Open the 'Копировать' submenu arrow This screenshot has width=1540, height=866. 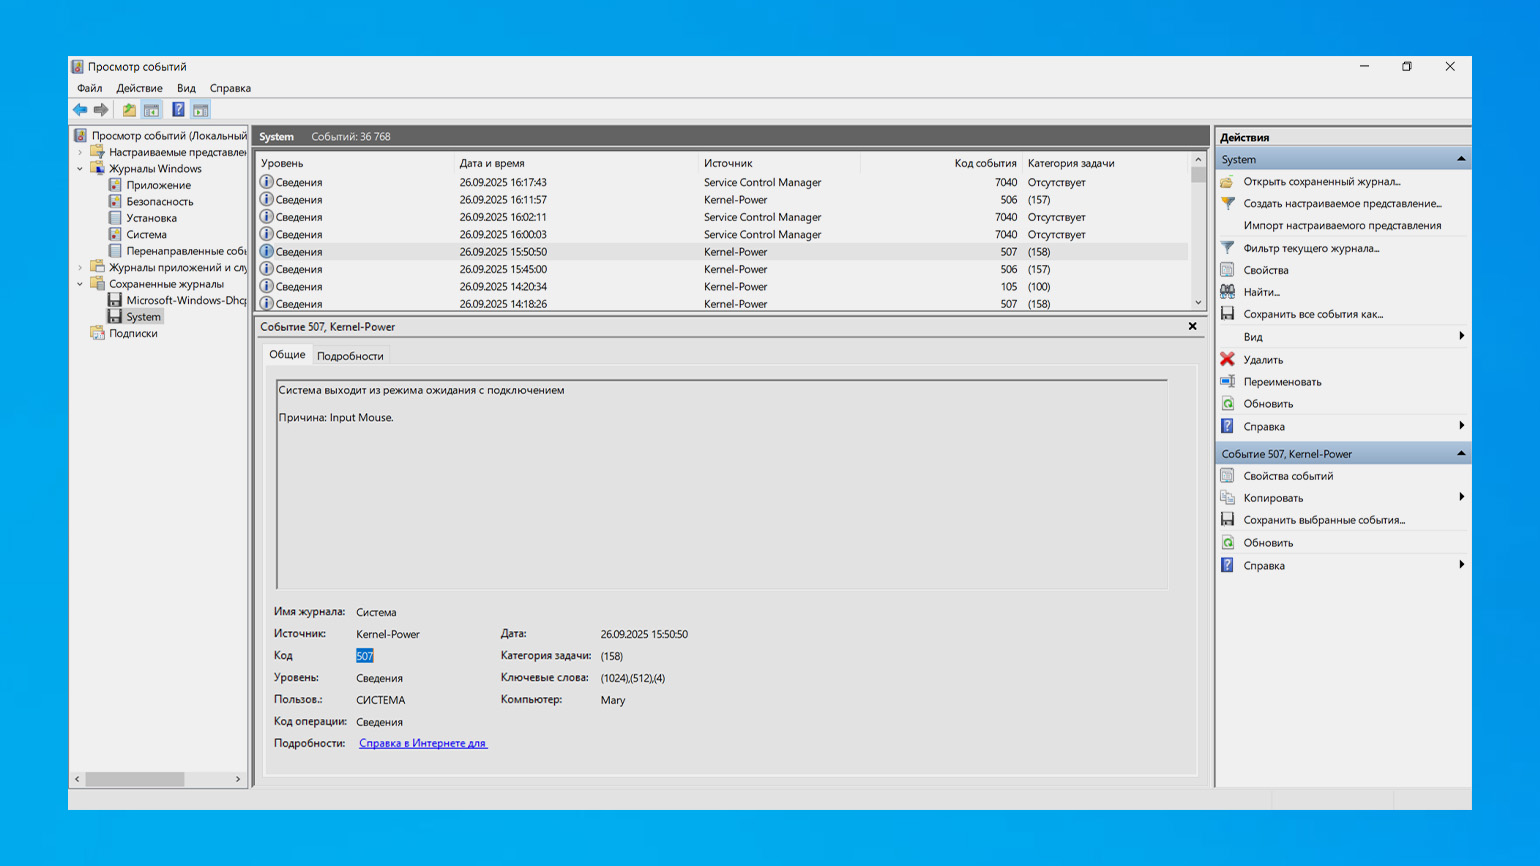tap(1461, 497)
